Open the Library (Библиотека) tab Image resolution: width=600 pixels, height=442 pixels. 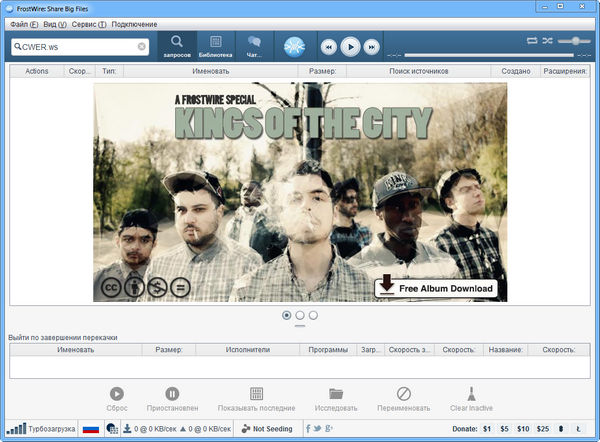(x=215, y=46)
